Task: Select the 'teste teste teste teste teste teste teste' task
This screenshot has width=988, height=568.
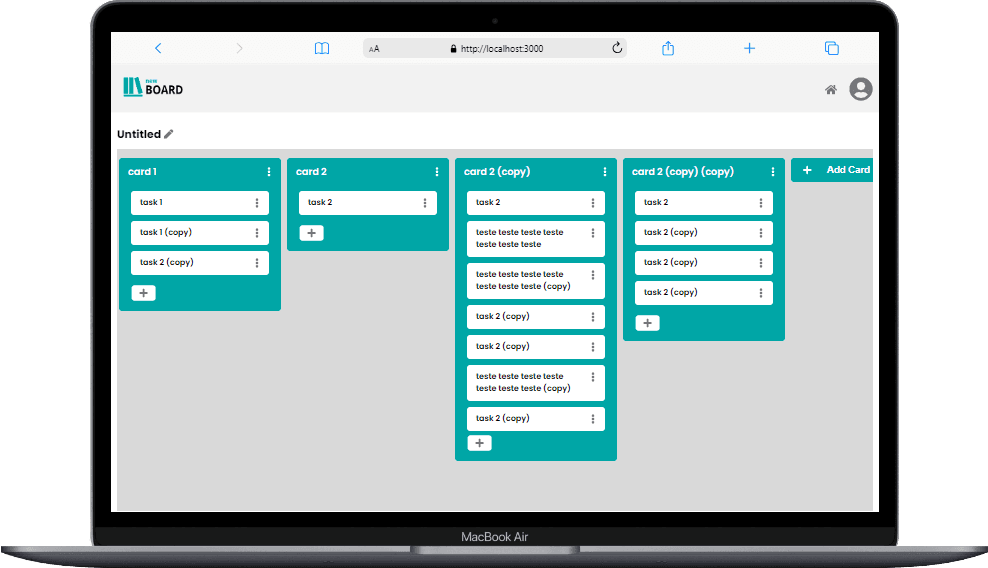Action: click(536, 238)
